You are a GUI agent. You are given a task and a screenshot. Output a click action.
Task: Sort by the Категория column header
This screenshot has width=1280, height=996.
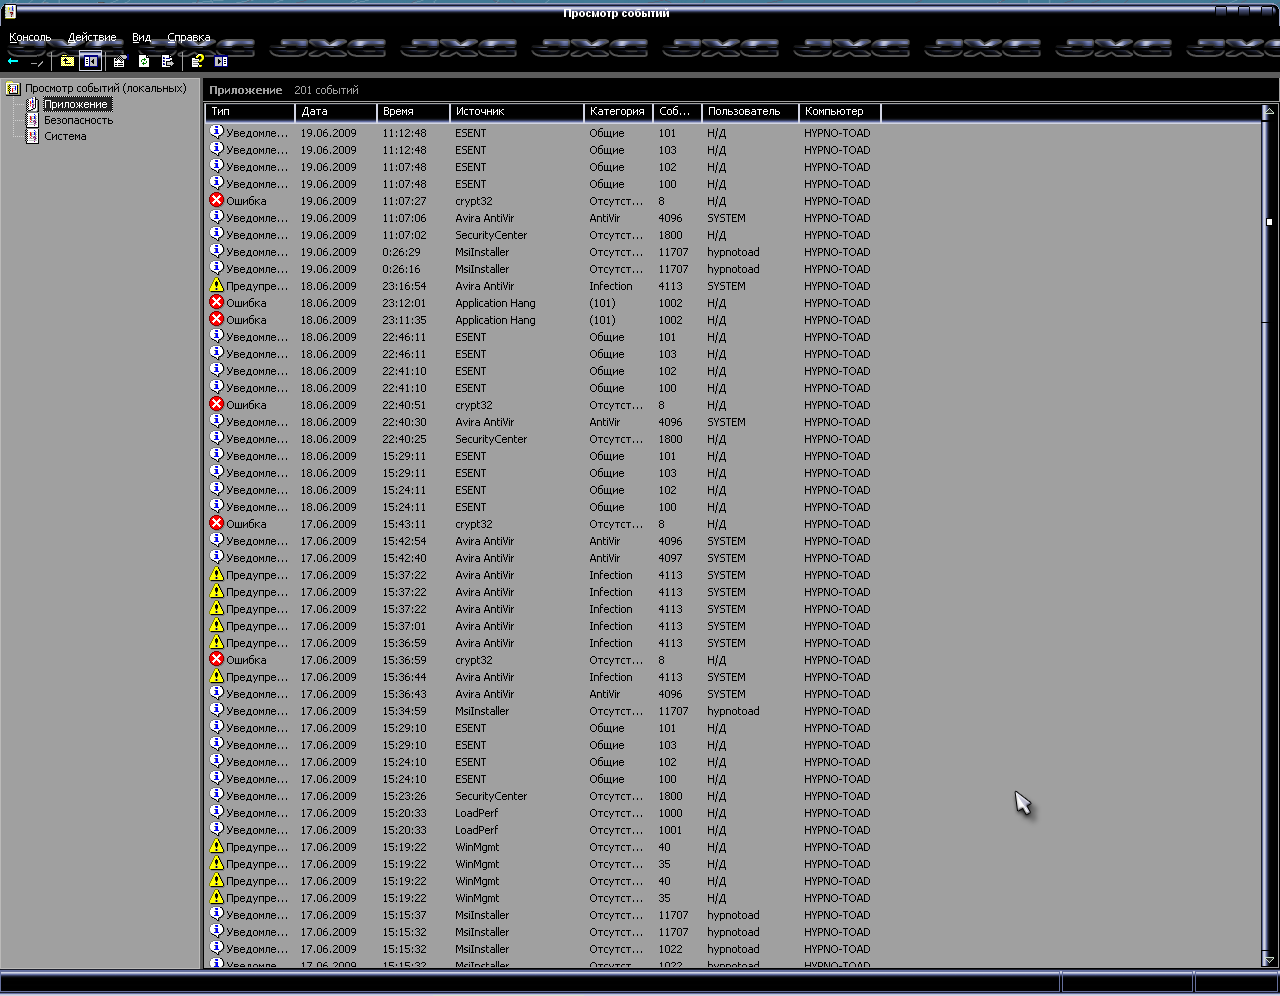617,112
